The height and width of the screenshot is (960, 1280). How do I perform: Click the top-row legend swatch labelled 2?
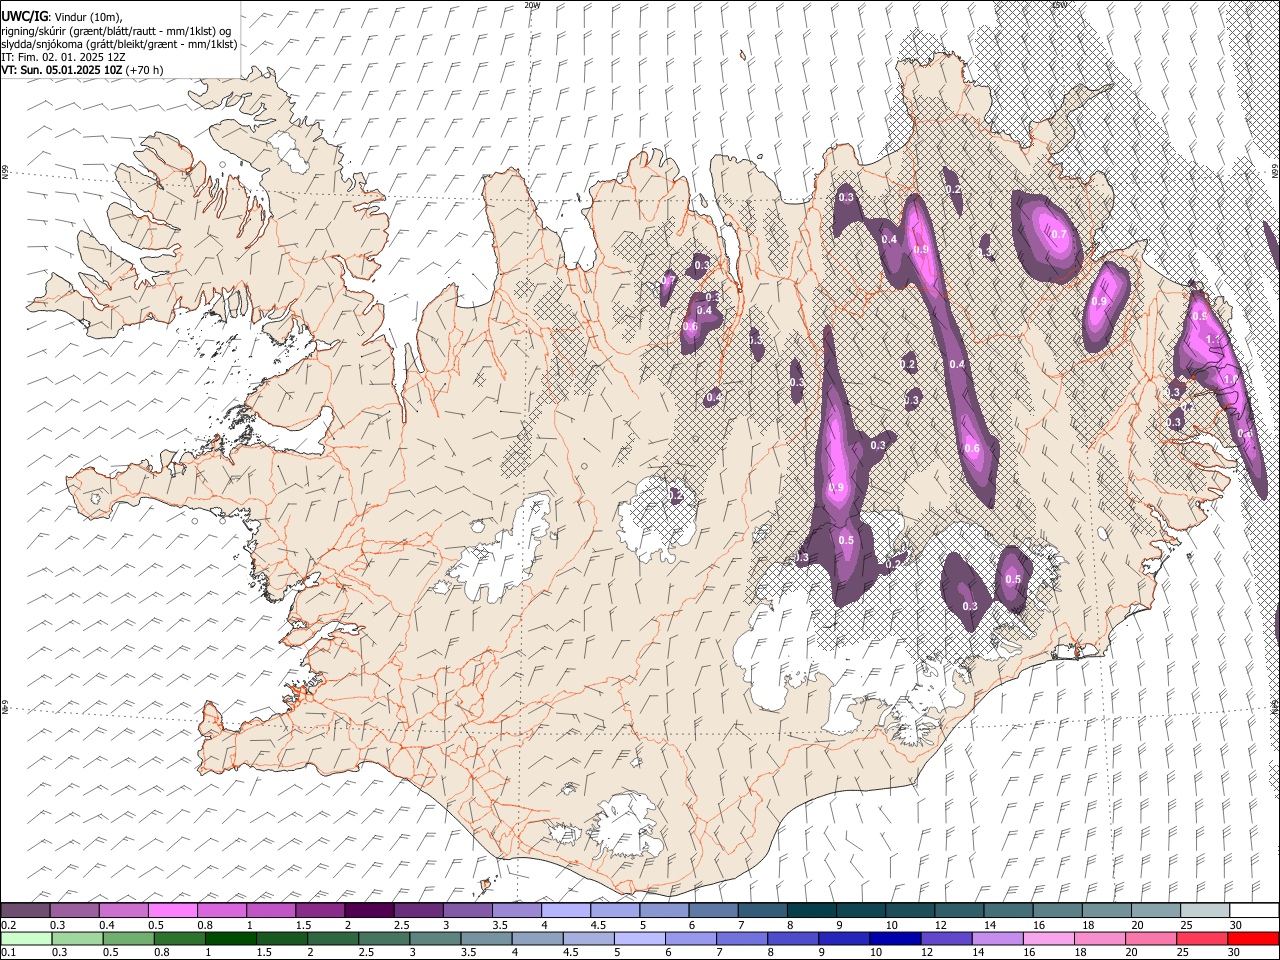tap(368, 910)
